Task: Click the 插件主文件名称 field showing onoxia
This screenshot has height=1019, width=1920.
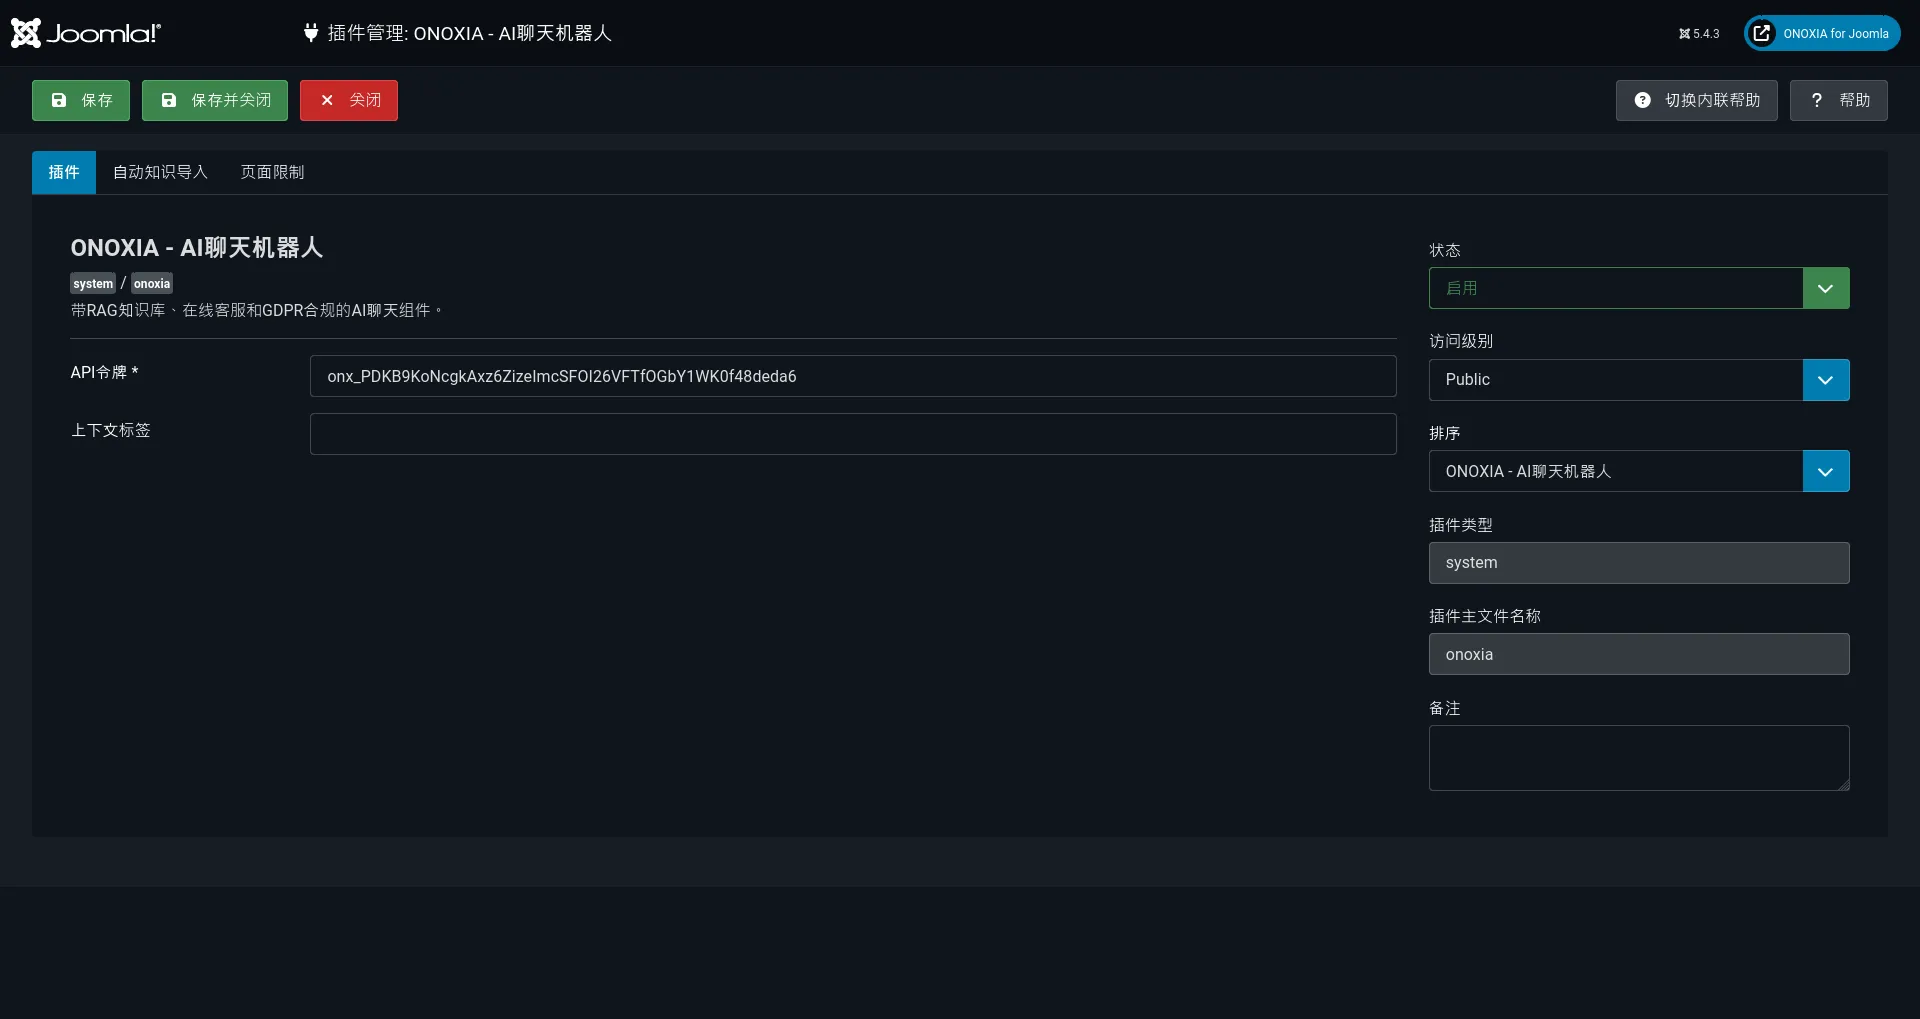Action: point(1639,654)
